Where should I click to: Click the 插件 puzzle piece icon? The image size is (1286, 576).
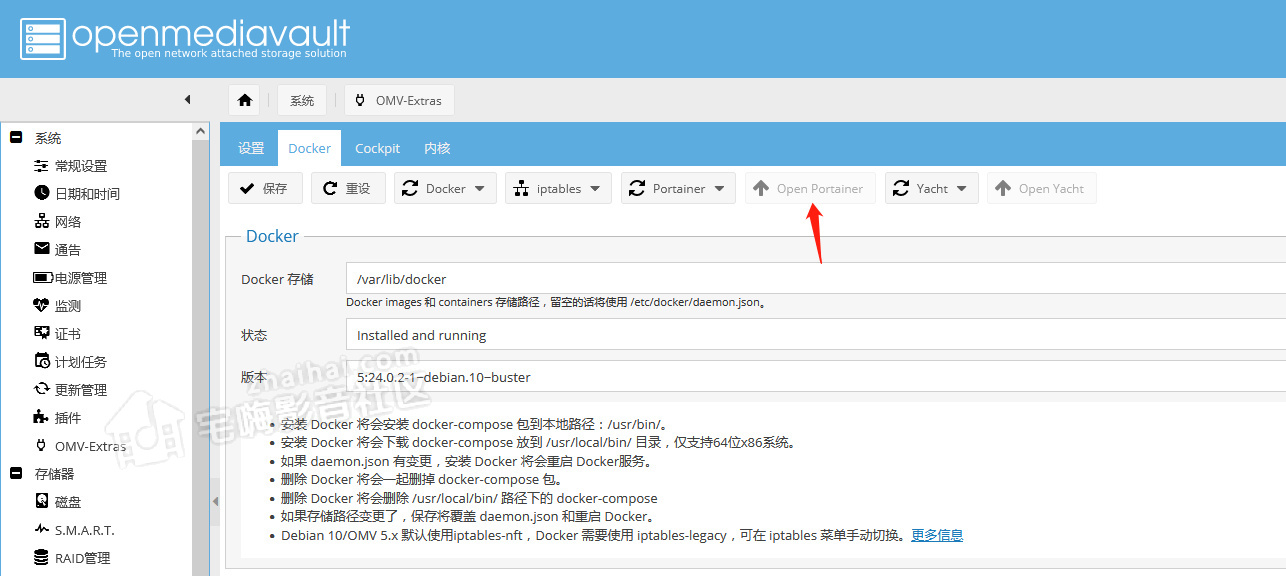coord(41,417)
